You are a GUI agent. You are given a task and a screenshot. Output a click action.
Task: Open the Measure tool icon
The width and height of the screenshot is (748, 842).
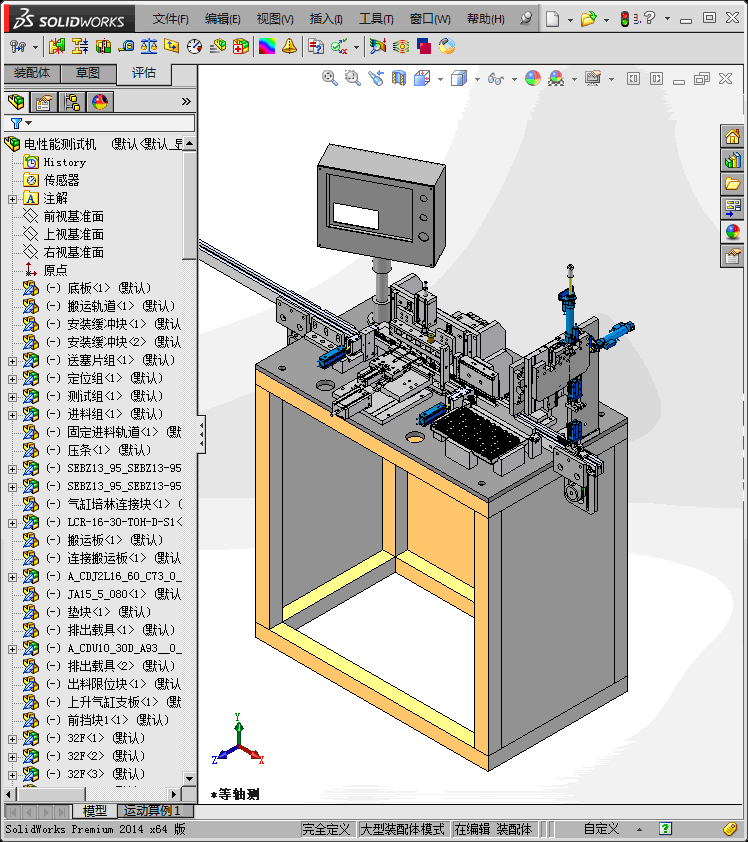pyautogui.click(x=126, y=47)
